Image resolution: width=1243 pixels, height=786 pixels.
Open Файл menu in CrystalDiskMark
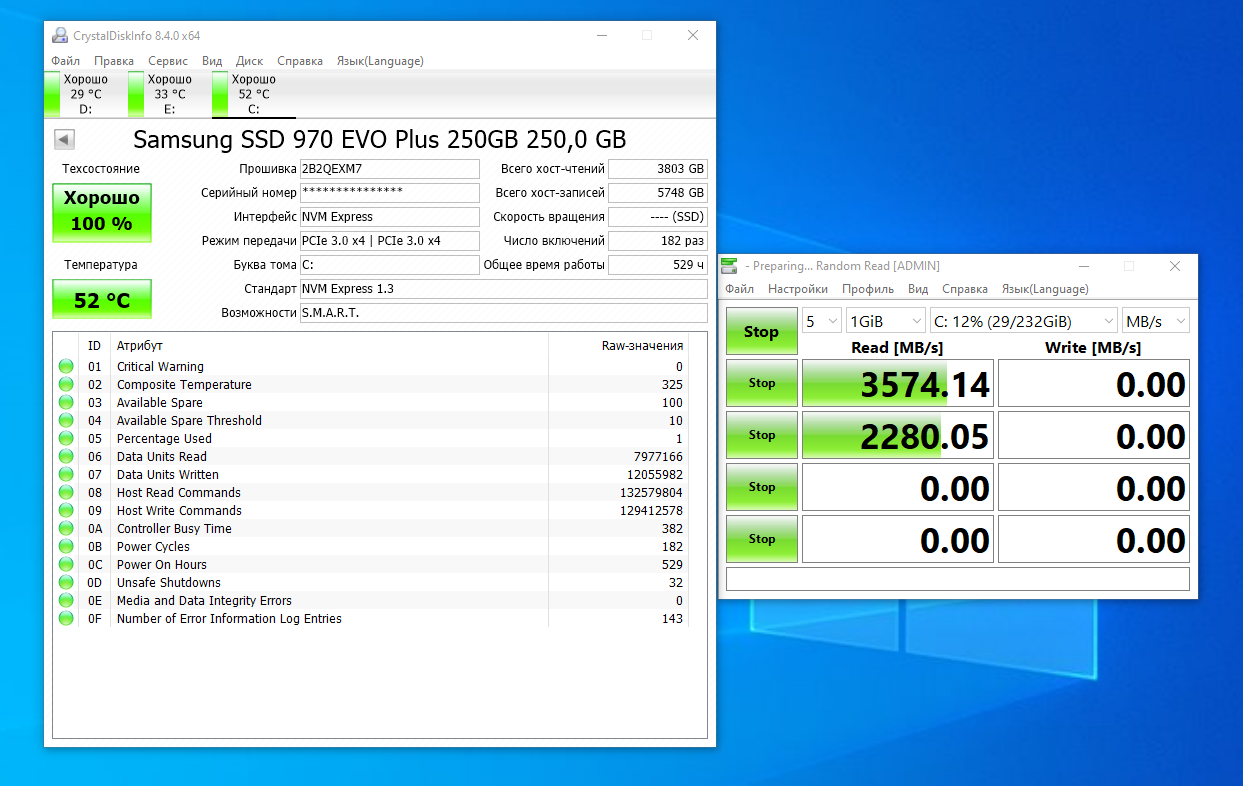[740, 289]
